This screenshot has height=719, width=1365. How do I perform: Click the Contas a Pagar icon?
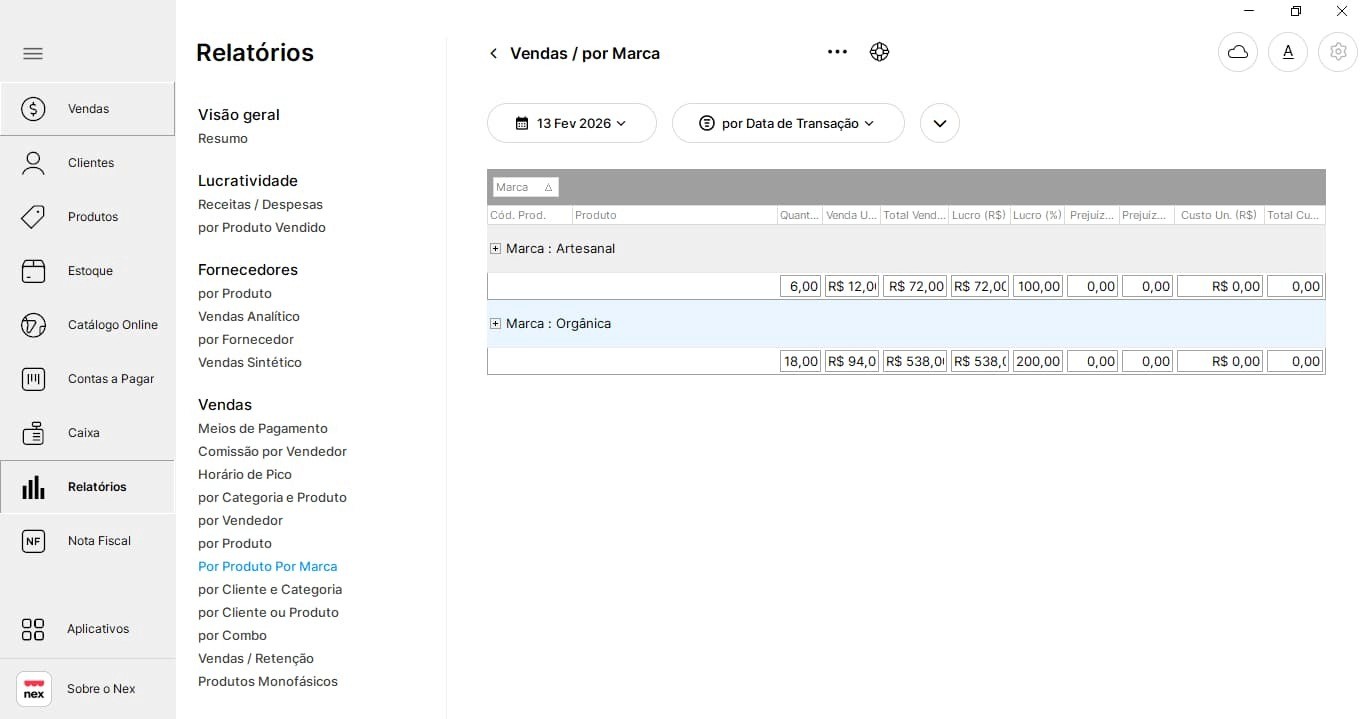tap(33, 379)
